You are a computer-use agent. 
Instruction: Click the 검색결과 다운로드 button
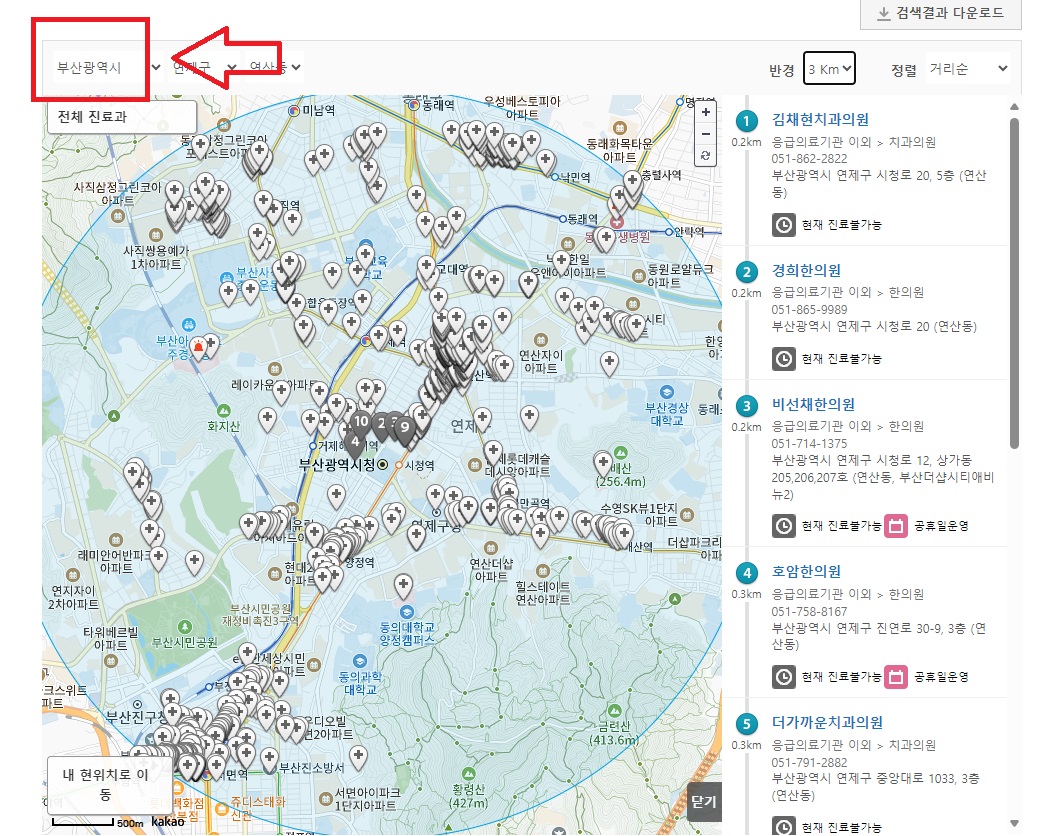(x=940, y=14)
